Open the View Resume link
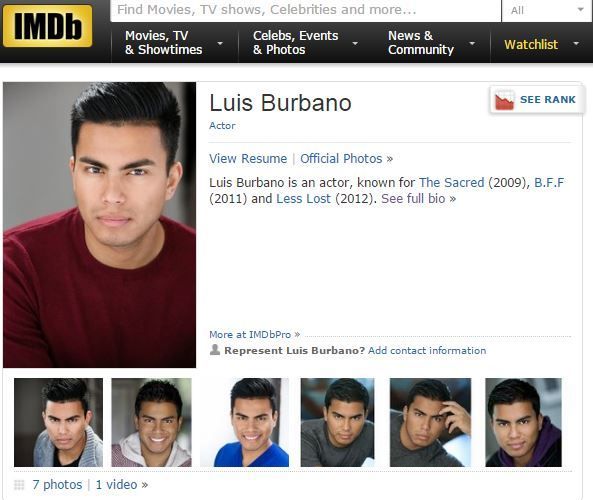Image resolution: width=593 pixels, height=500 pixels. click(248, 158)
